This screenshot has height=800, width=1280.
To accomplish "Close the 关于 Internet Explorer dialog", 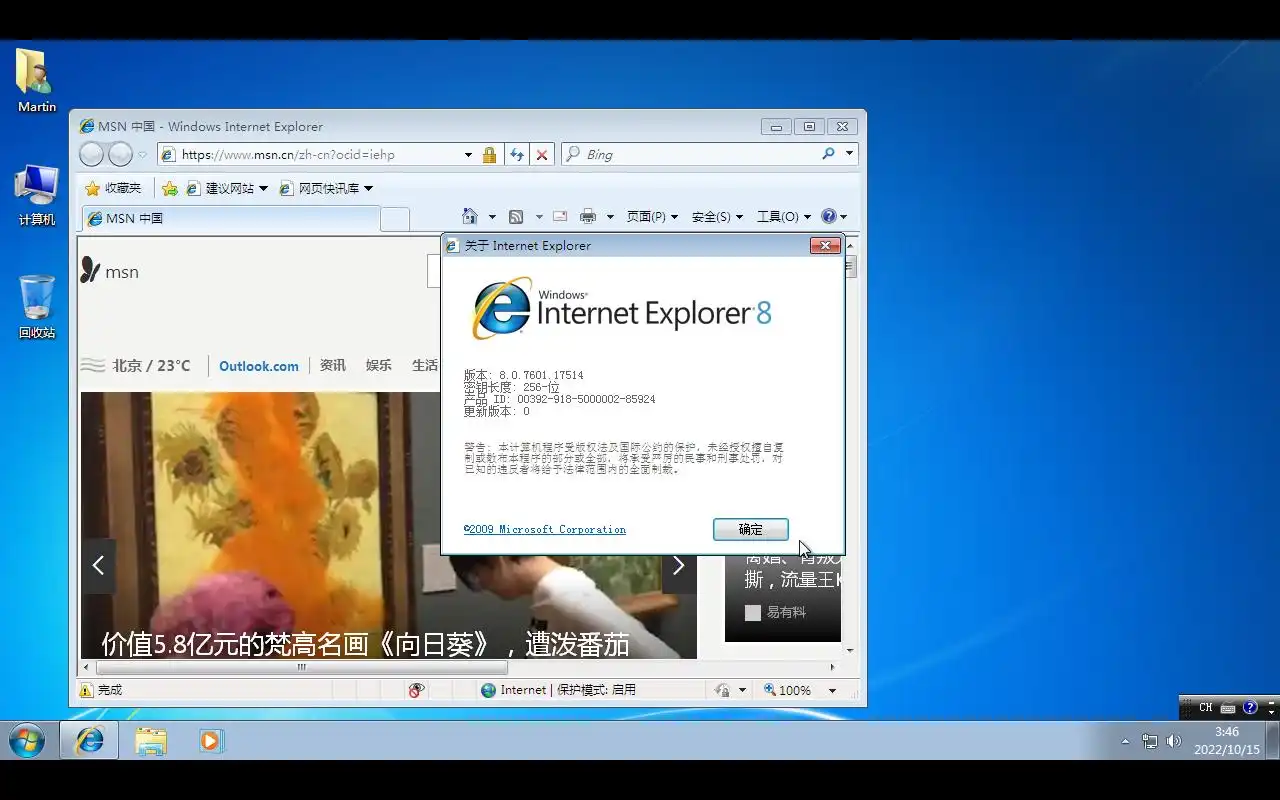I will 825,245.
